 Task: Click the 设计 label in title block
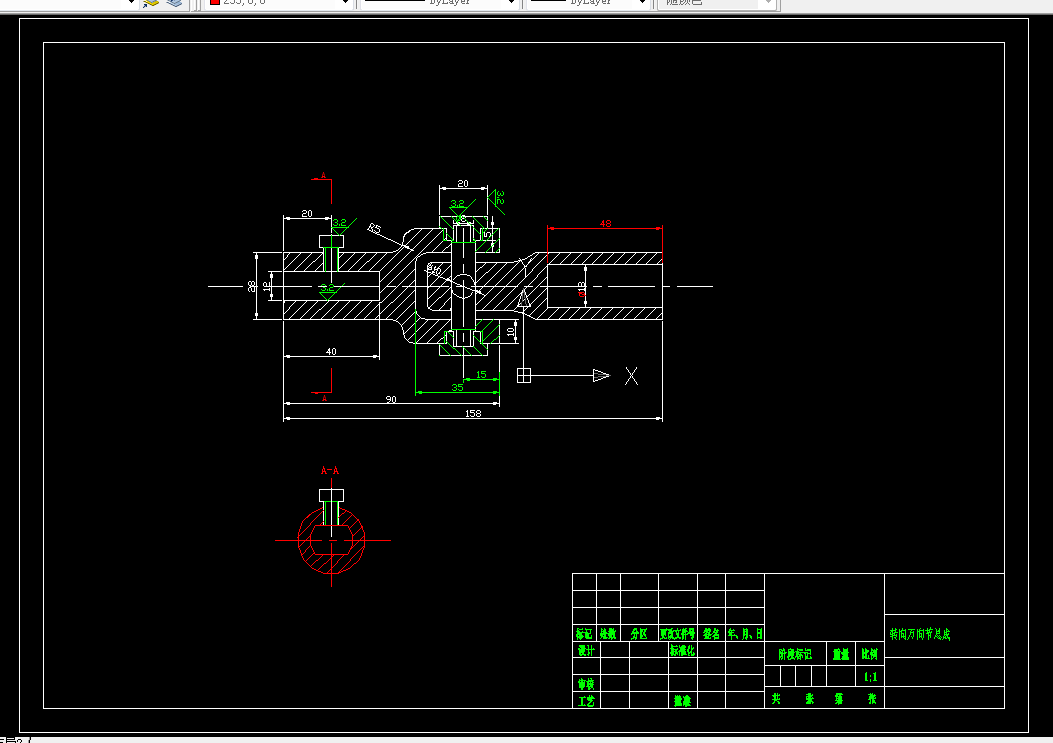click(x=586, y=650)
